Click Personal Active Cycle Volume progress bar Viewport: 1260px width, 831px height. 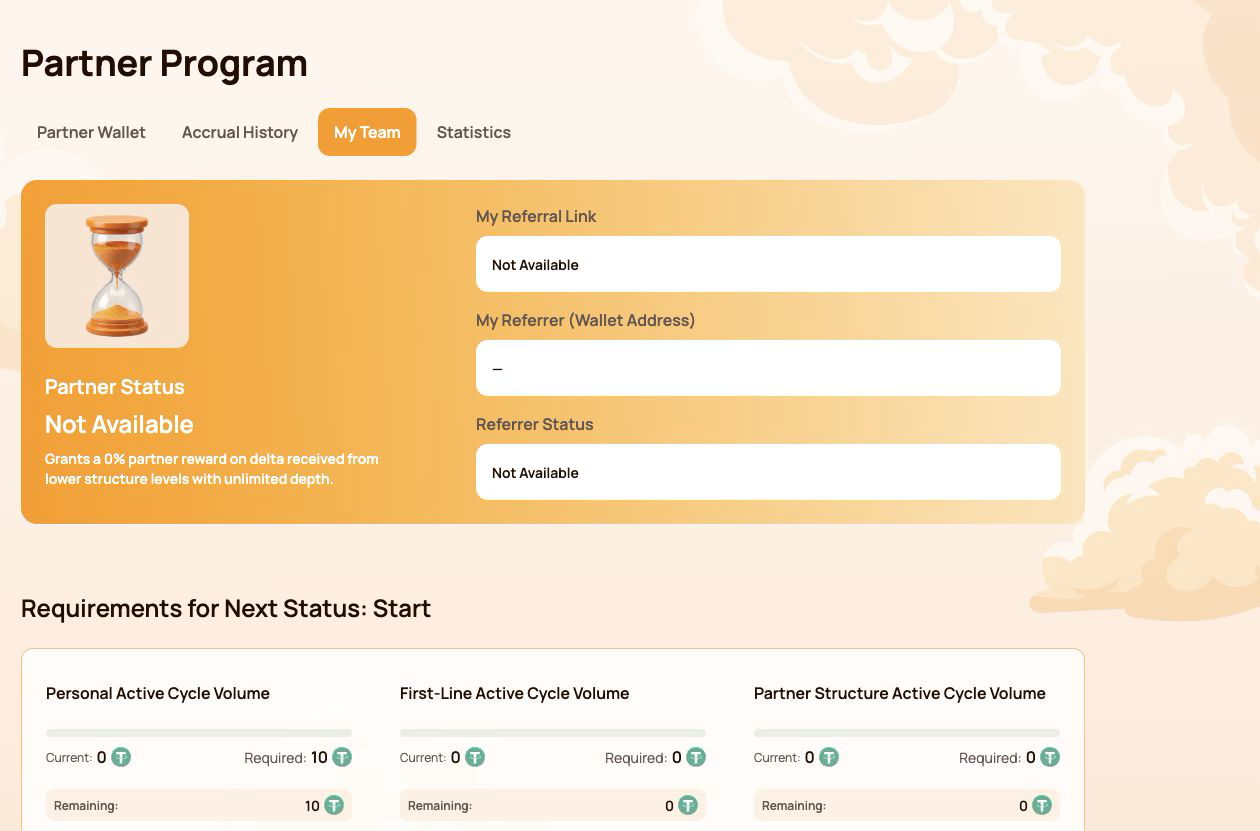(x=199, y=733)
